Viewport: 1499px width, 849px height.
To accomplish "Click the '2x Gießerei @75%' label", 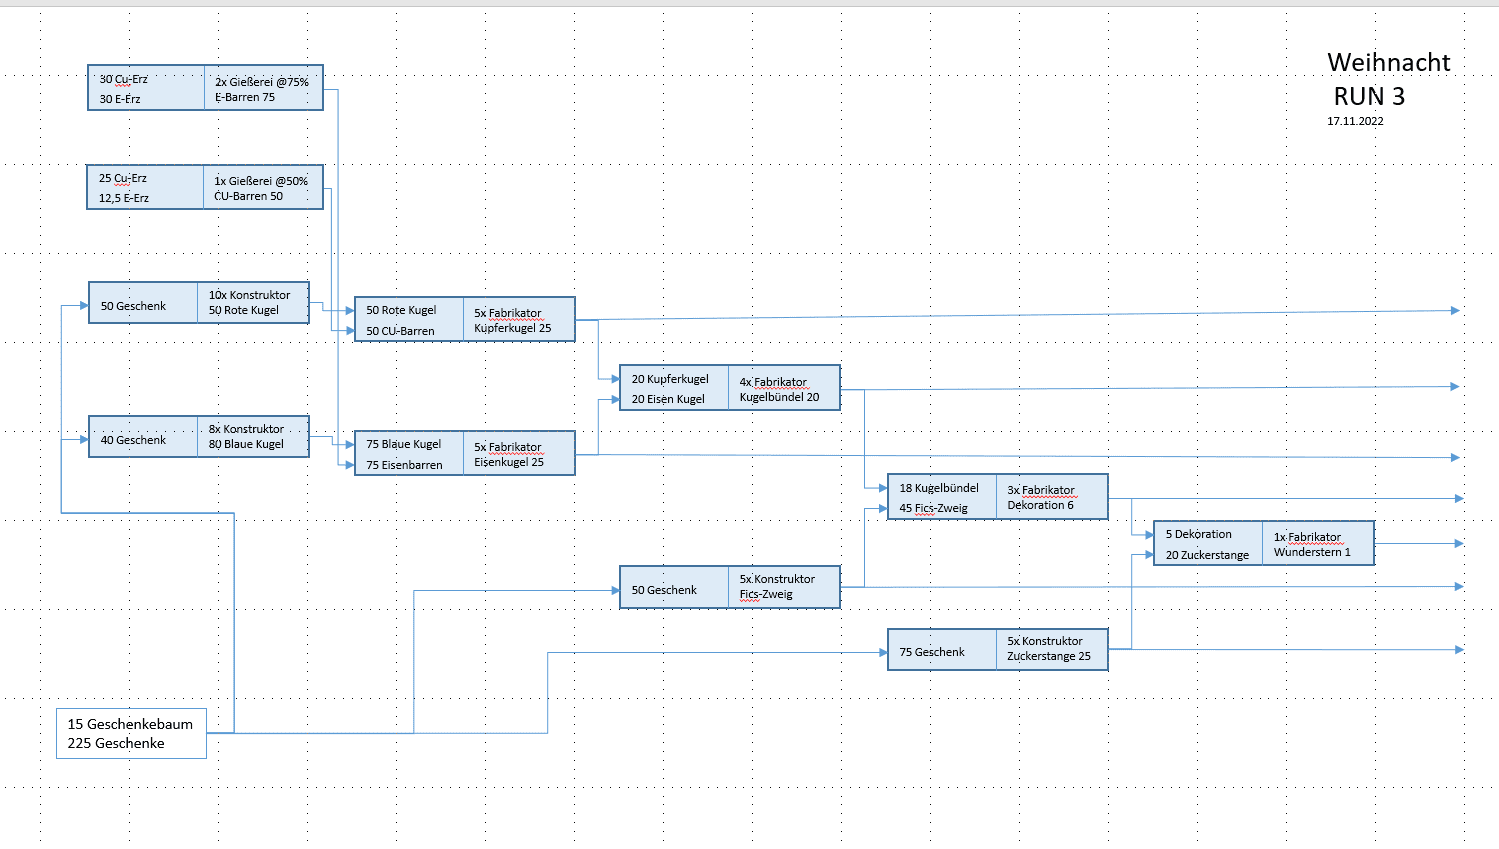I will point(262,82).
